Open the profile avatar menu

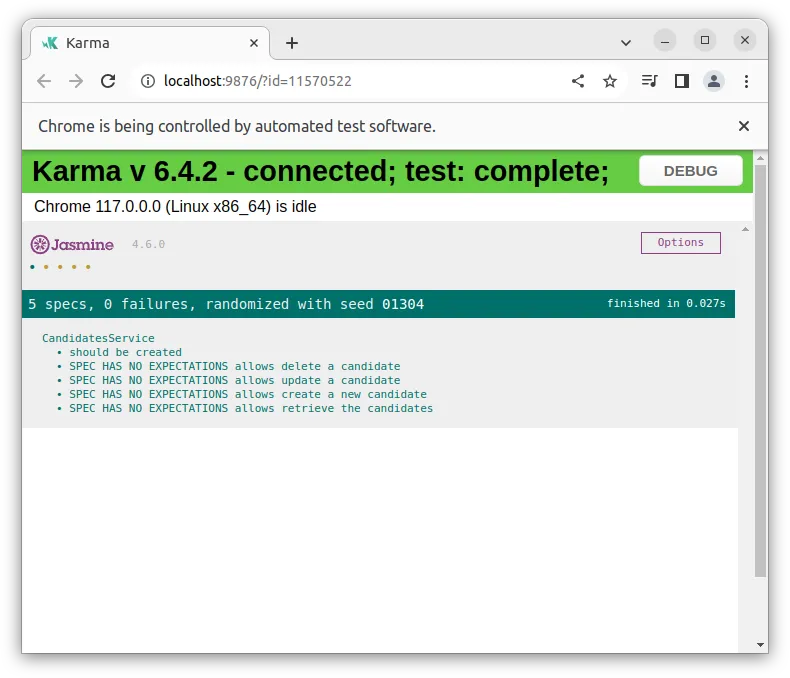tap(714, 81)
